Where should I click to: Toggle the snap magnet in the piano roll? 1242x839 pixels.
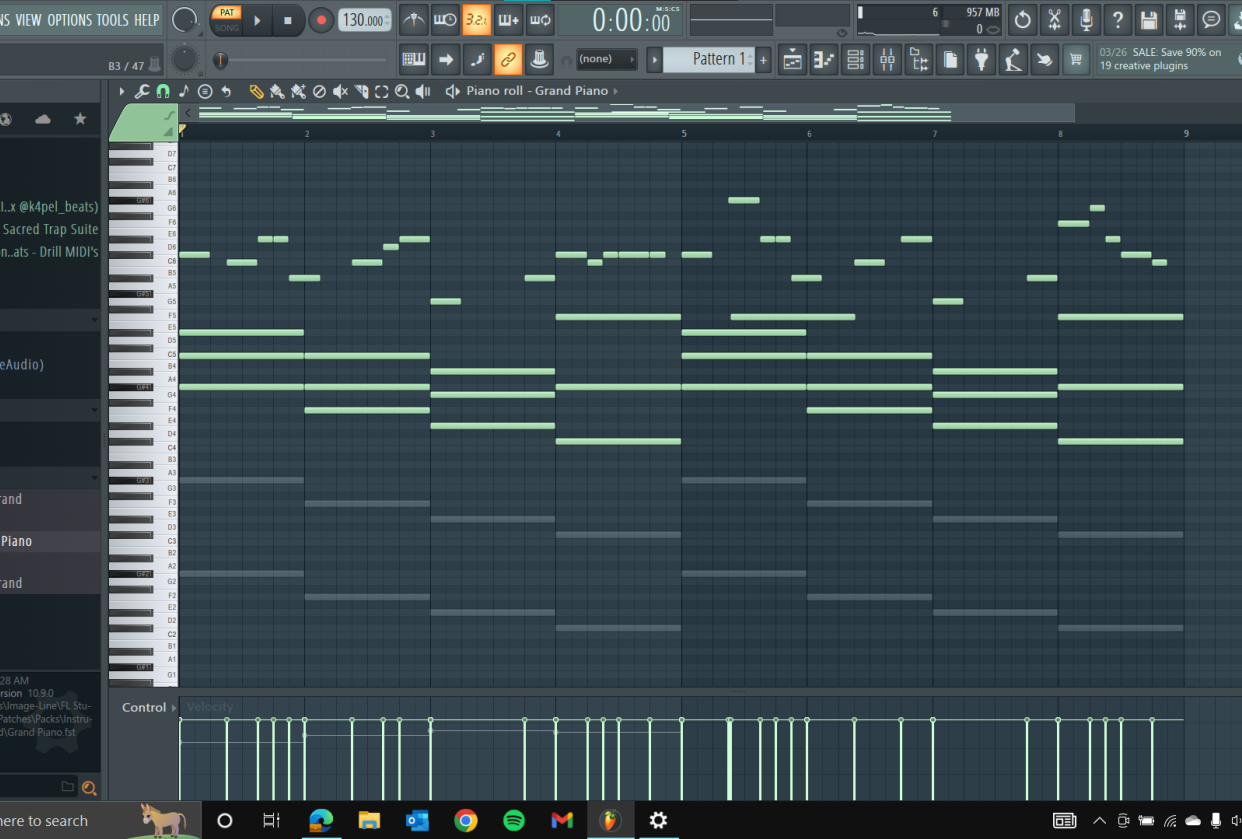coord(163,91)
